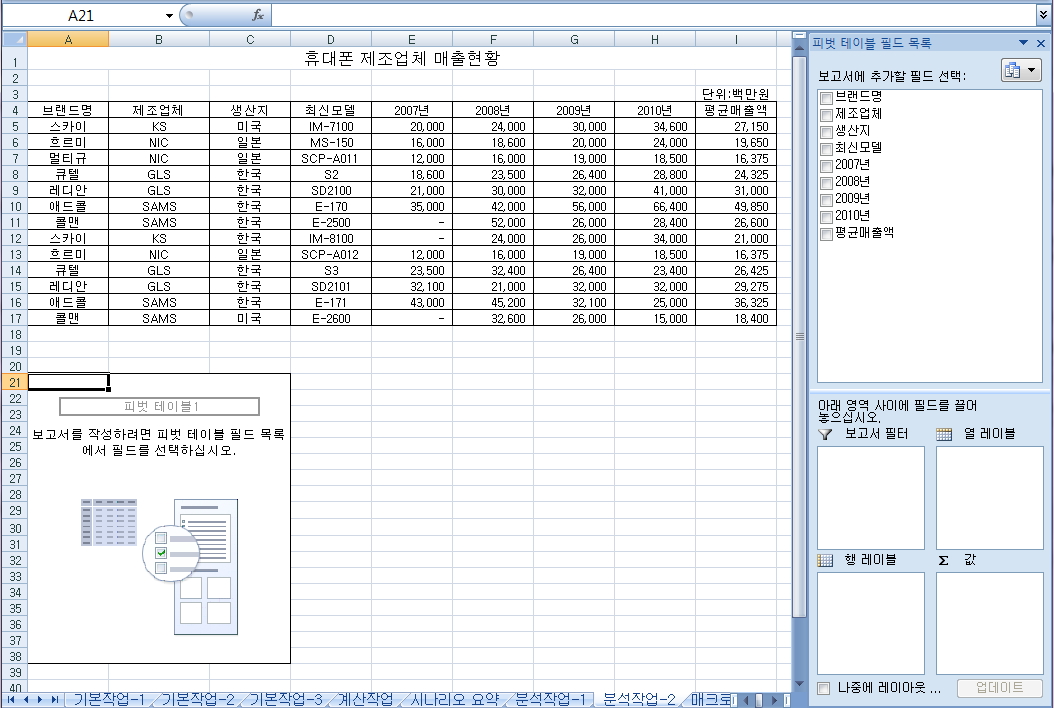The width and height of the screenshot is (1054, 708).
Task: Open the field list layout options button
Action: point(1021,69)
